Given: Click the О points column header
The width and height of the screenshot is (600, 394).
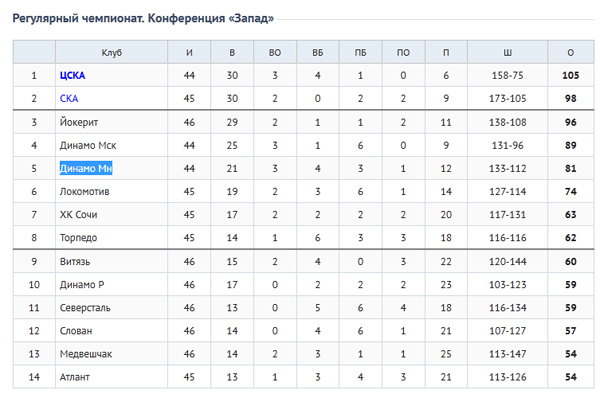Looking at the screenshot, I should 571,52.
